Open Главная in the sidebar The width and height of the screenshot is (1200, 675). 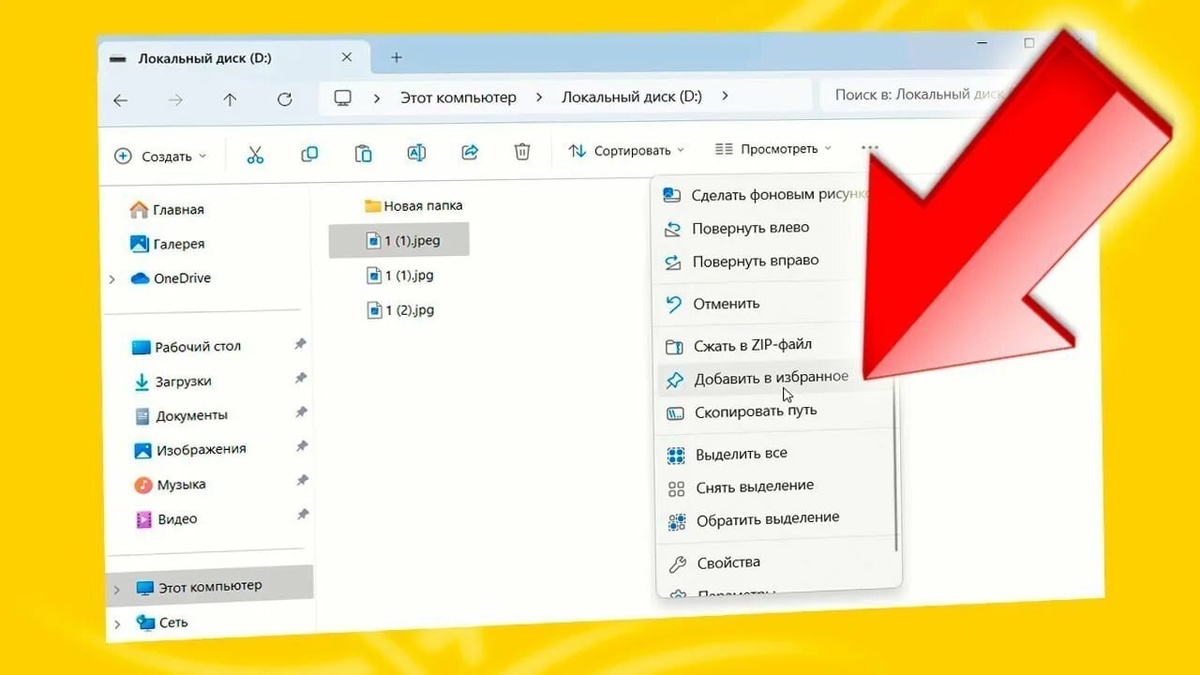click(x=167, y=210)
